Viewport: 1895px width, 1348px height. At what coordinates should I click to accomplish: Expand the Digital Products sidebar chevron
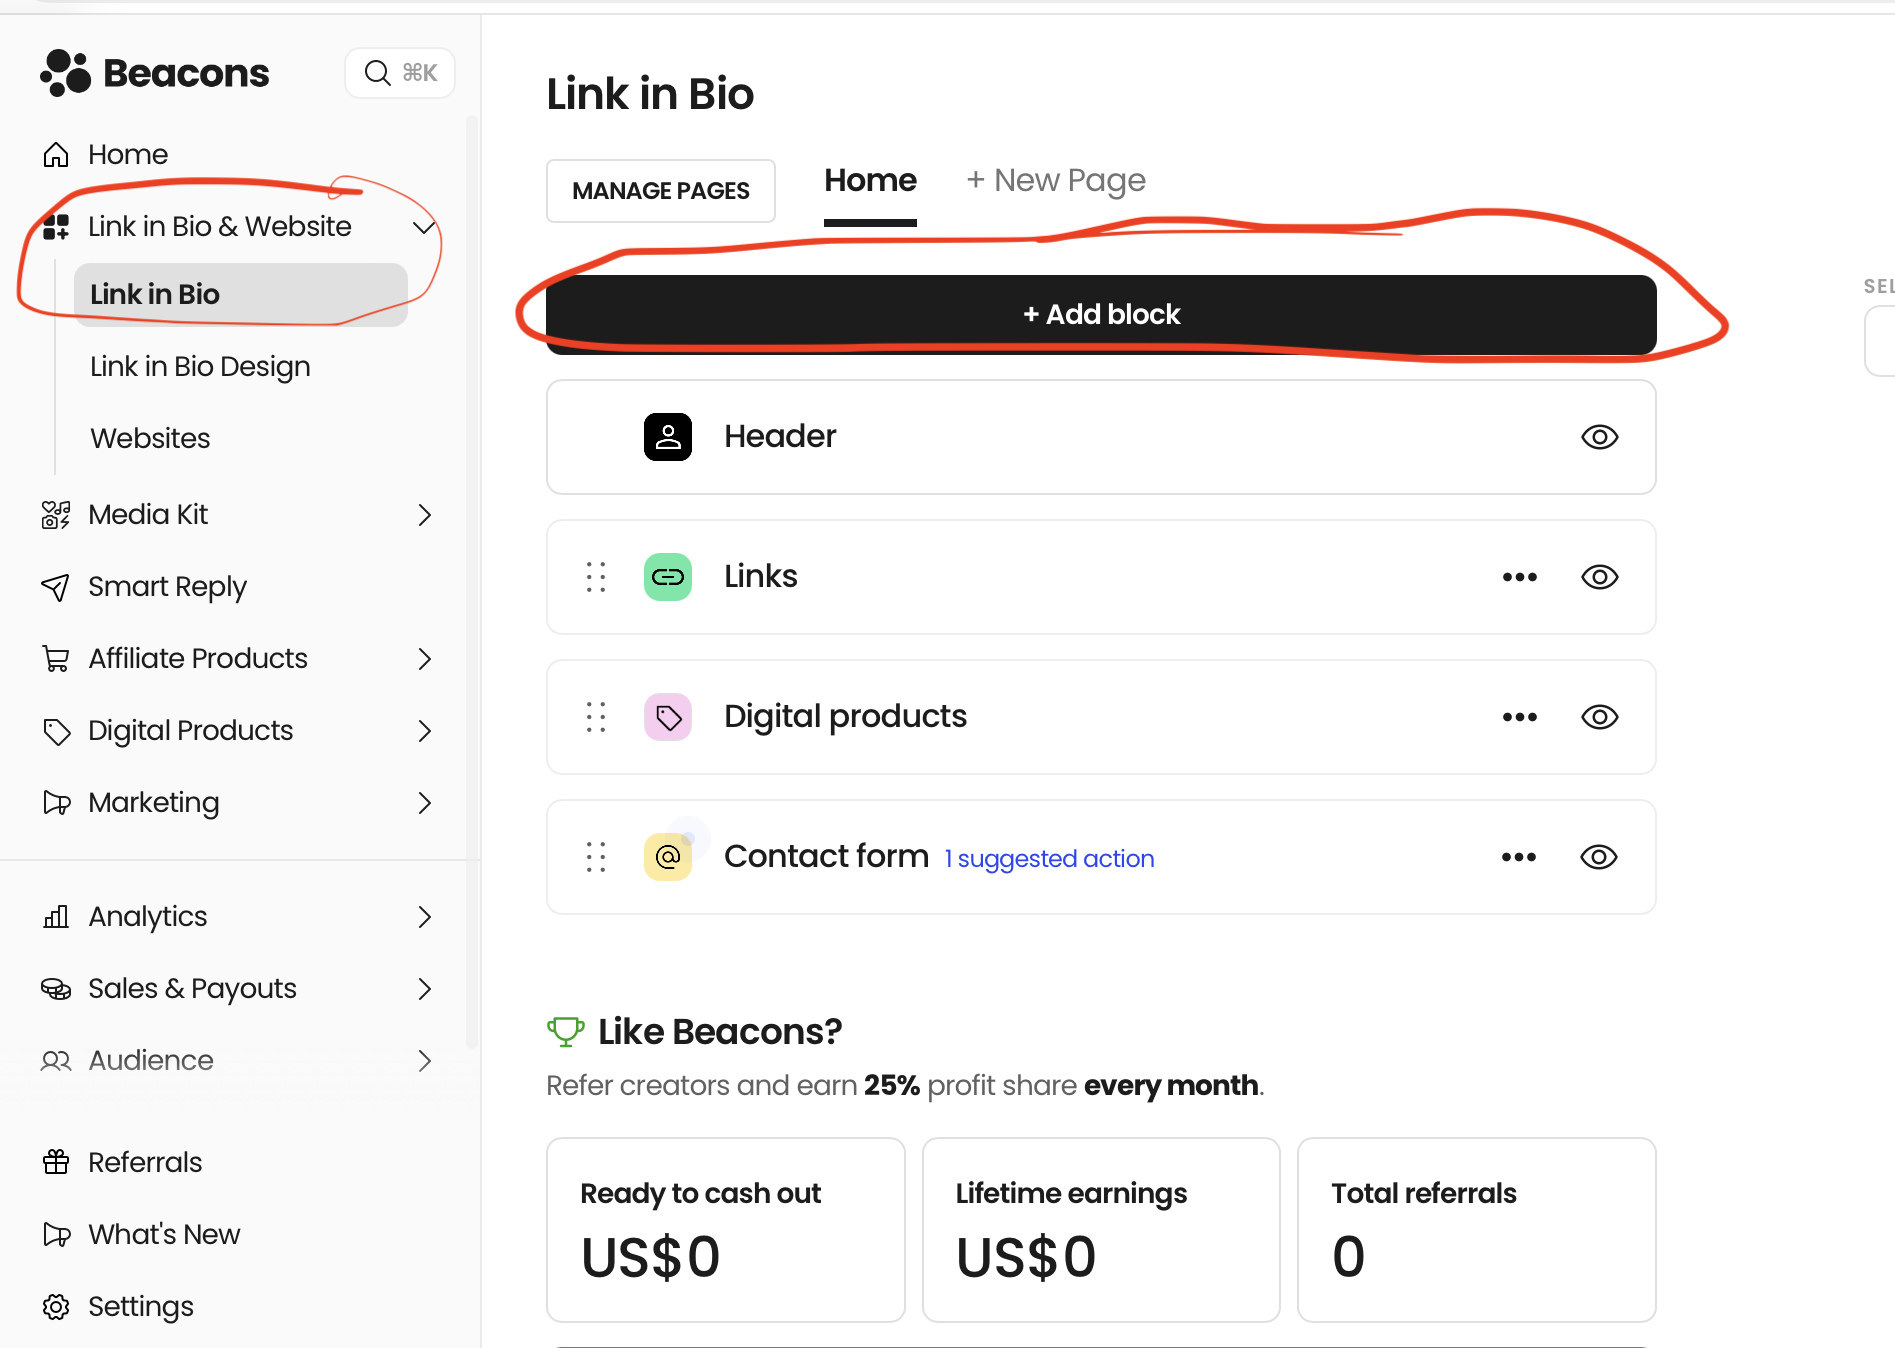pyautogui.click(x=425, y=731)
